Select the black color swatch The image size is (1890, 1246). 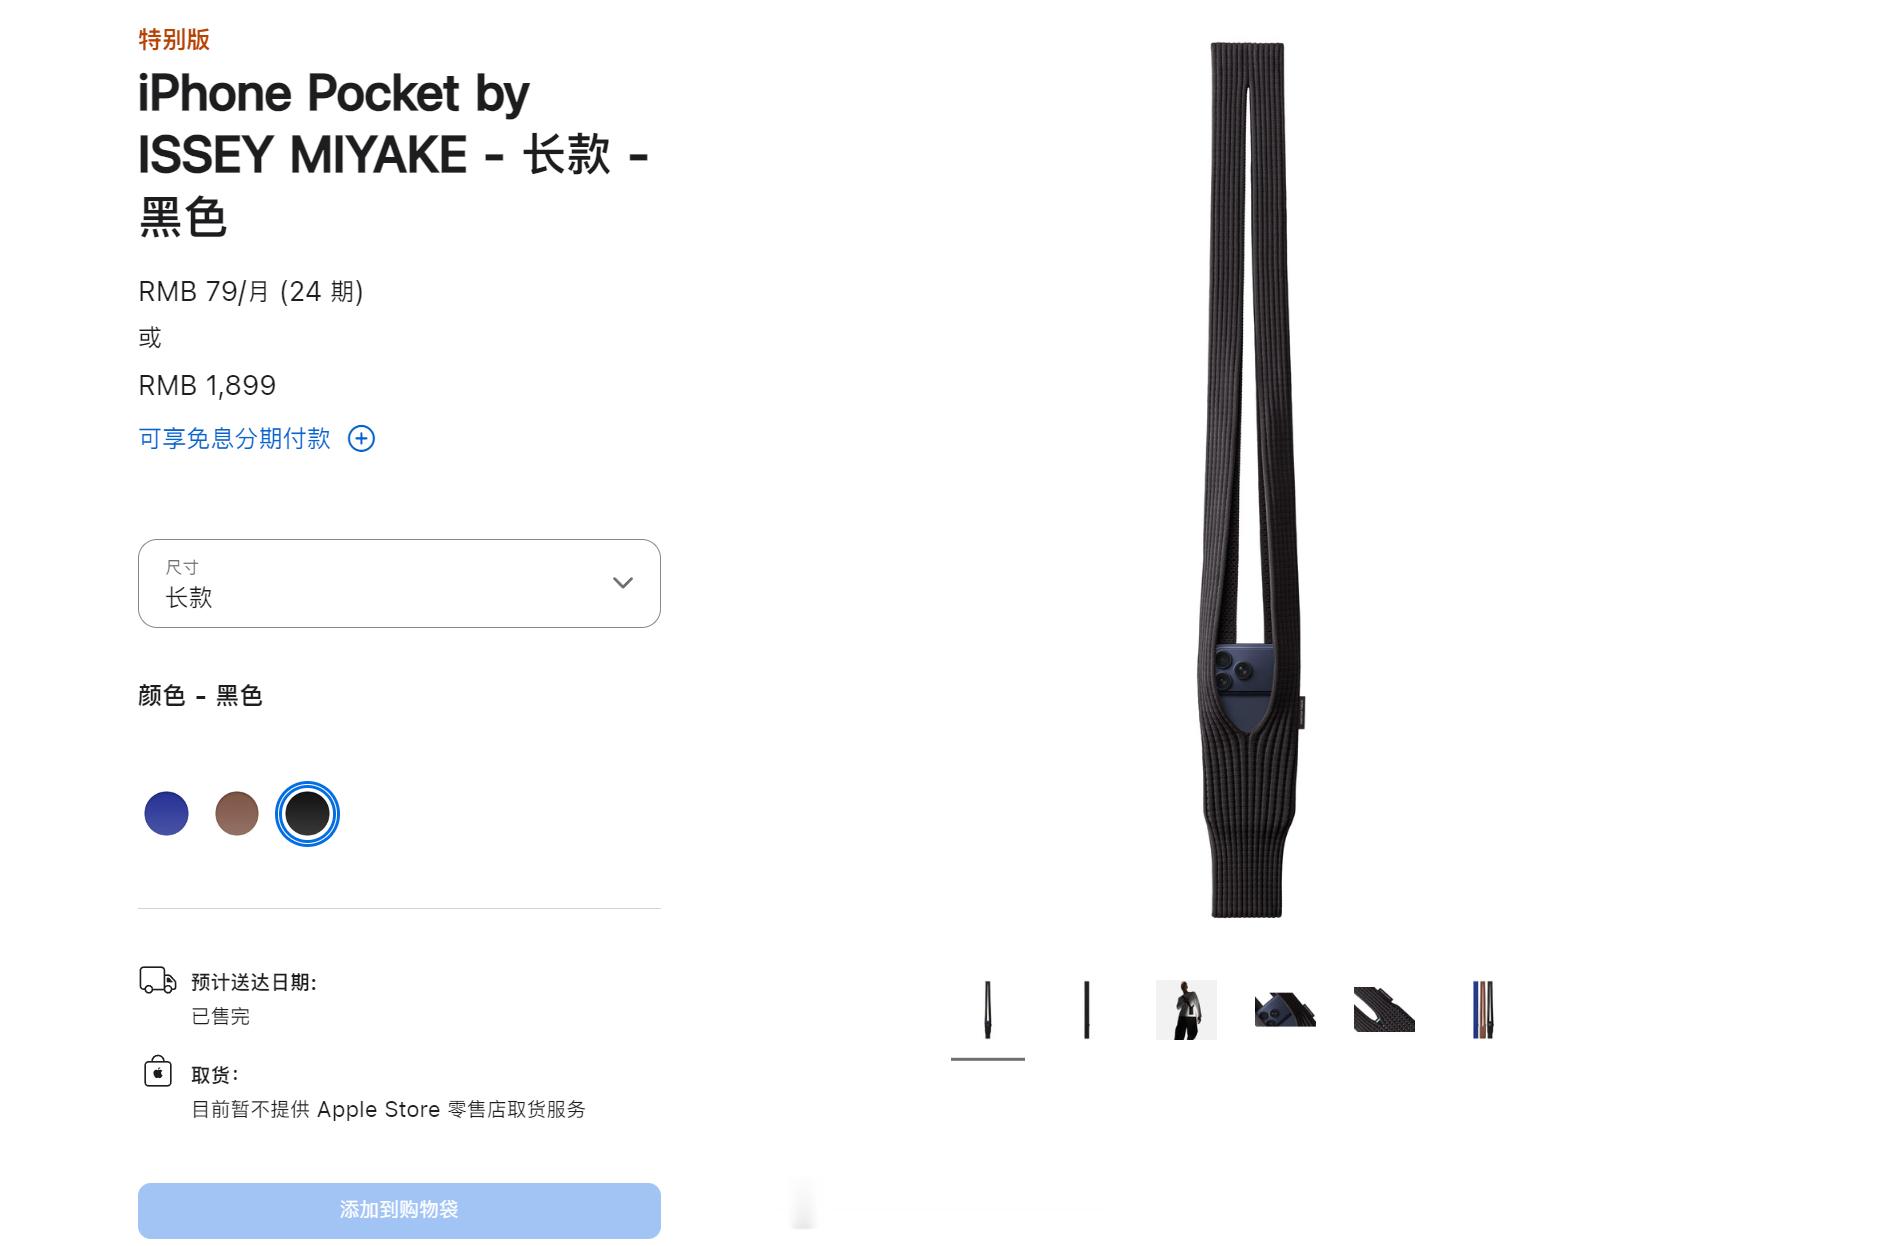307,813
